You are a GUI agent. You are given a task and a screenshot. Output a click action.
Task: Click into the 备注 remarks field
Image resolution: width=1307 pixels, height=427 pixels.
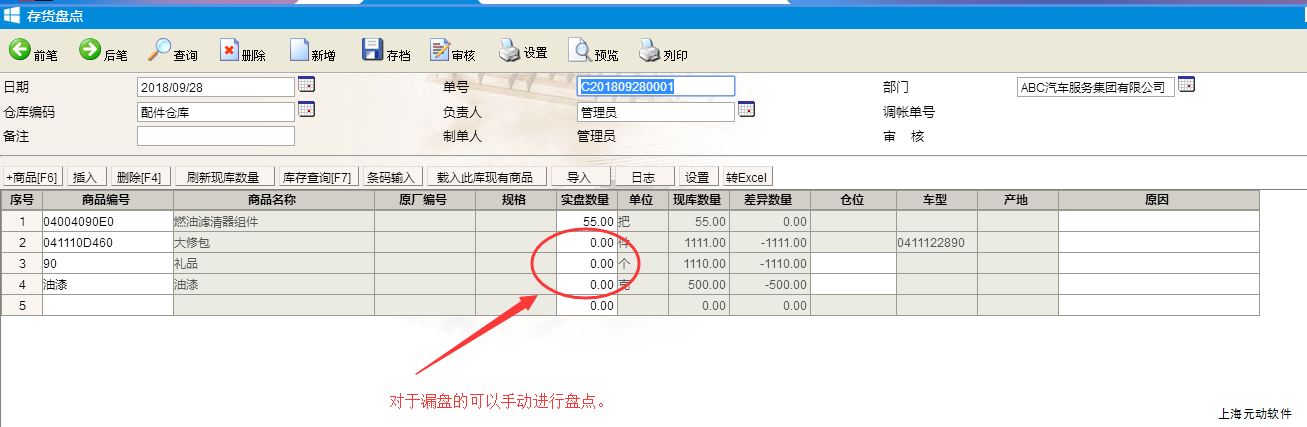[x=215, y=136]
